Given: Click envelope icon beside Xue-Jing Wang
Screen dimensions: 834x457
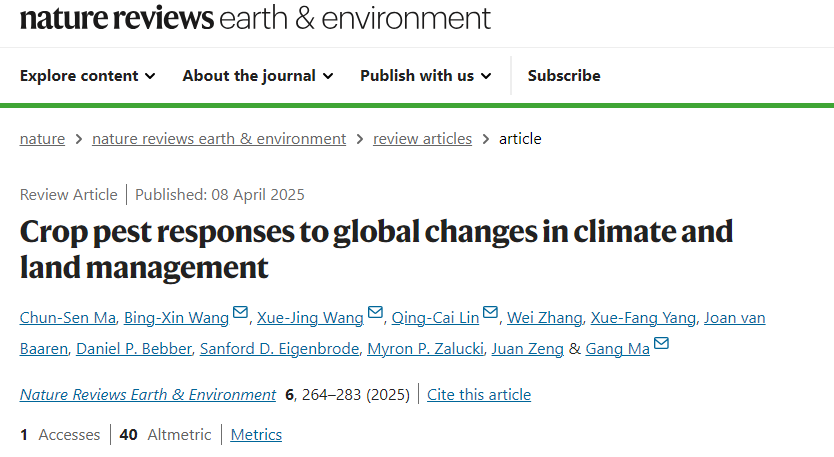Looking at the screenshot, I should (375, 314).
